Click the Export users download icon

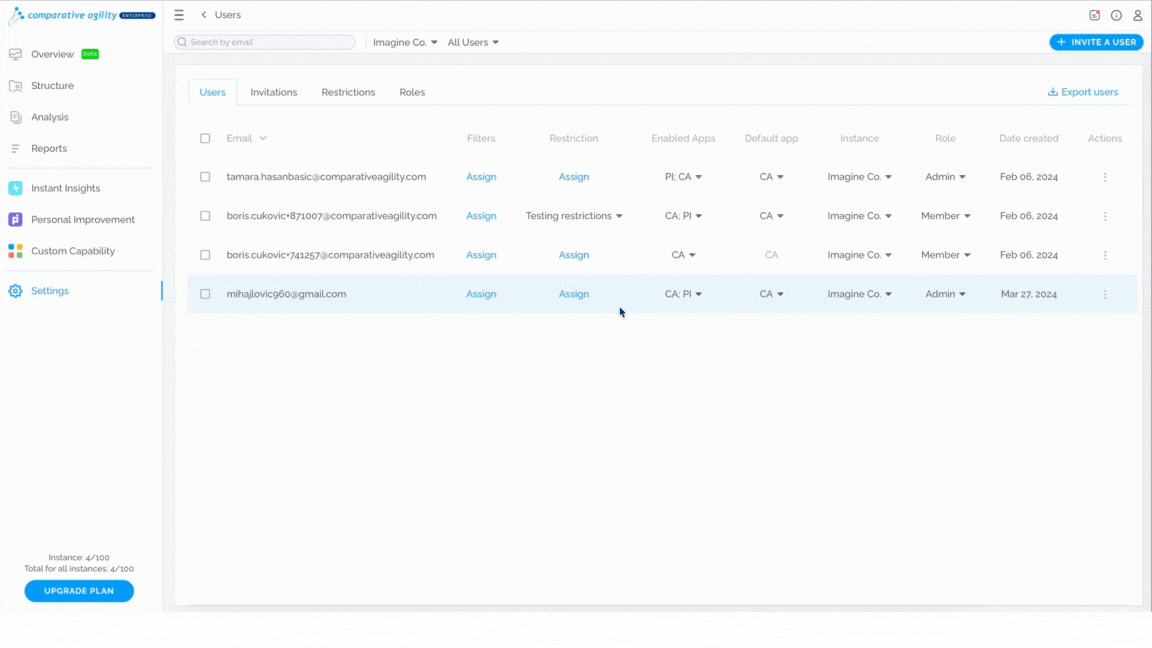1052,92
